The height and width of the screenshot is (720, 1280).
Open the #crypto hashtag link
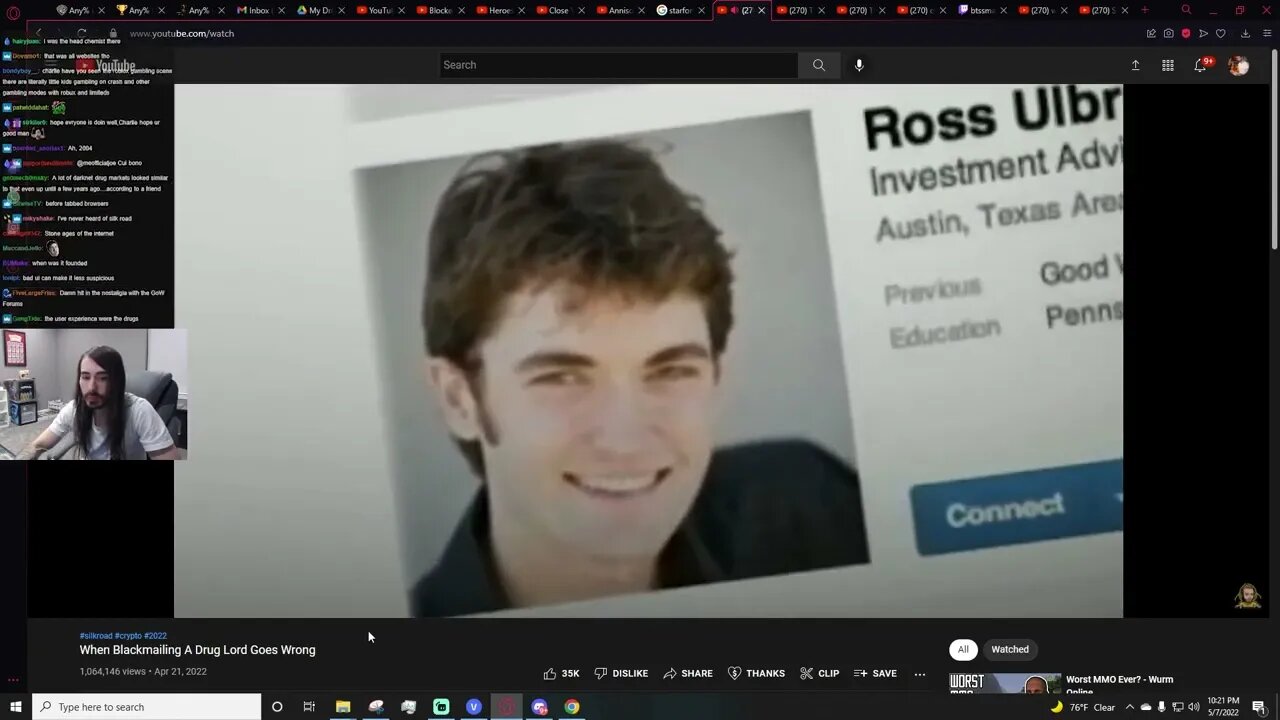tap(128, 636)
